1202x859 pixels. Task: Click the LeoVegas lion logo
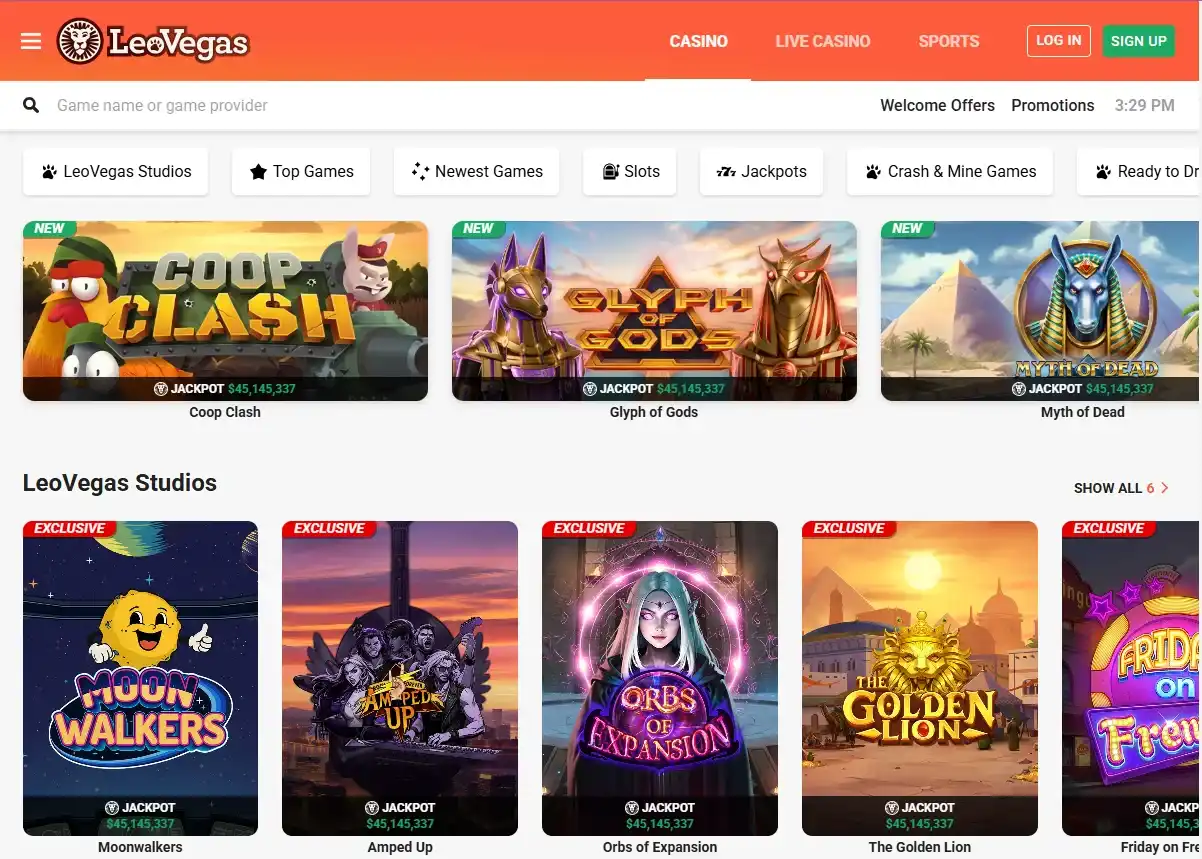pyautogui.click(x=153, y=42)
